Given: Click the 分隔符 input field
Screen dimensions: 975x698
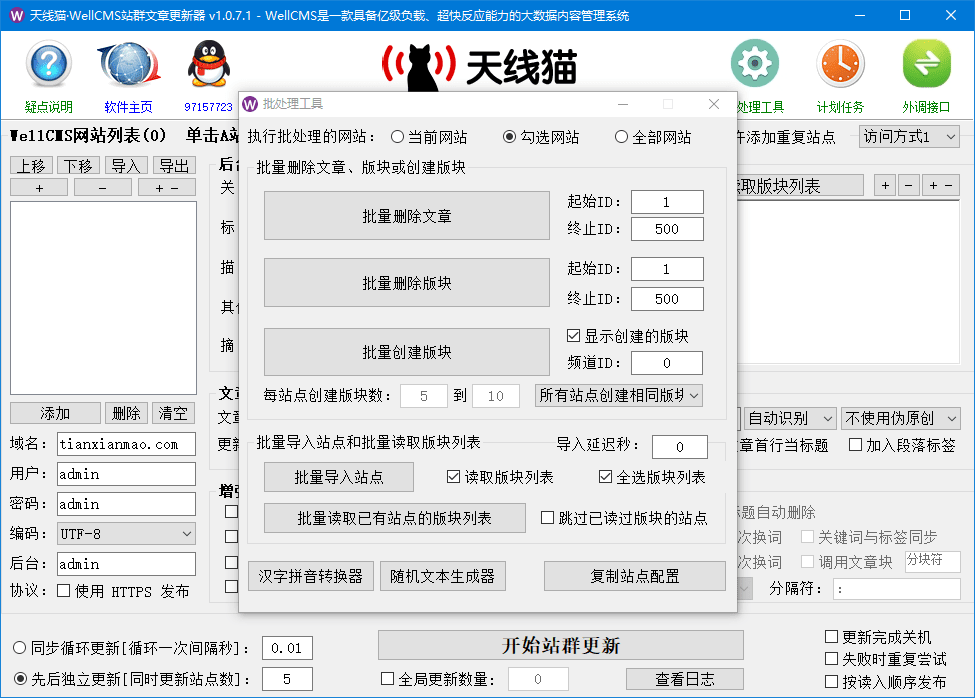Looking at the screenshot, I should 897,589.
